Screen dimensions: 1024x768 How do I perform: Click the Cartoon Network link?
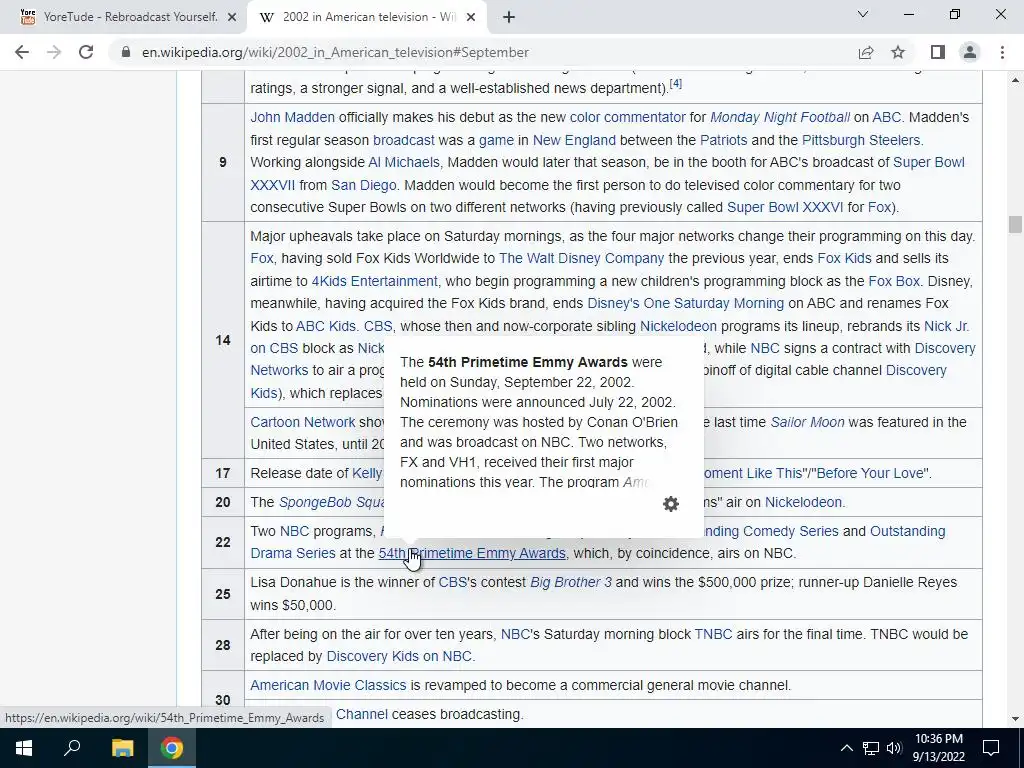click(x=302, y=423)
